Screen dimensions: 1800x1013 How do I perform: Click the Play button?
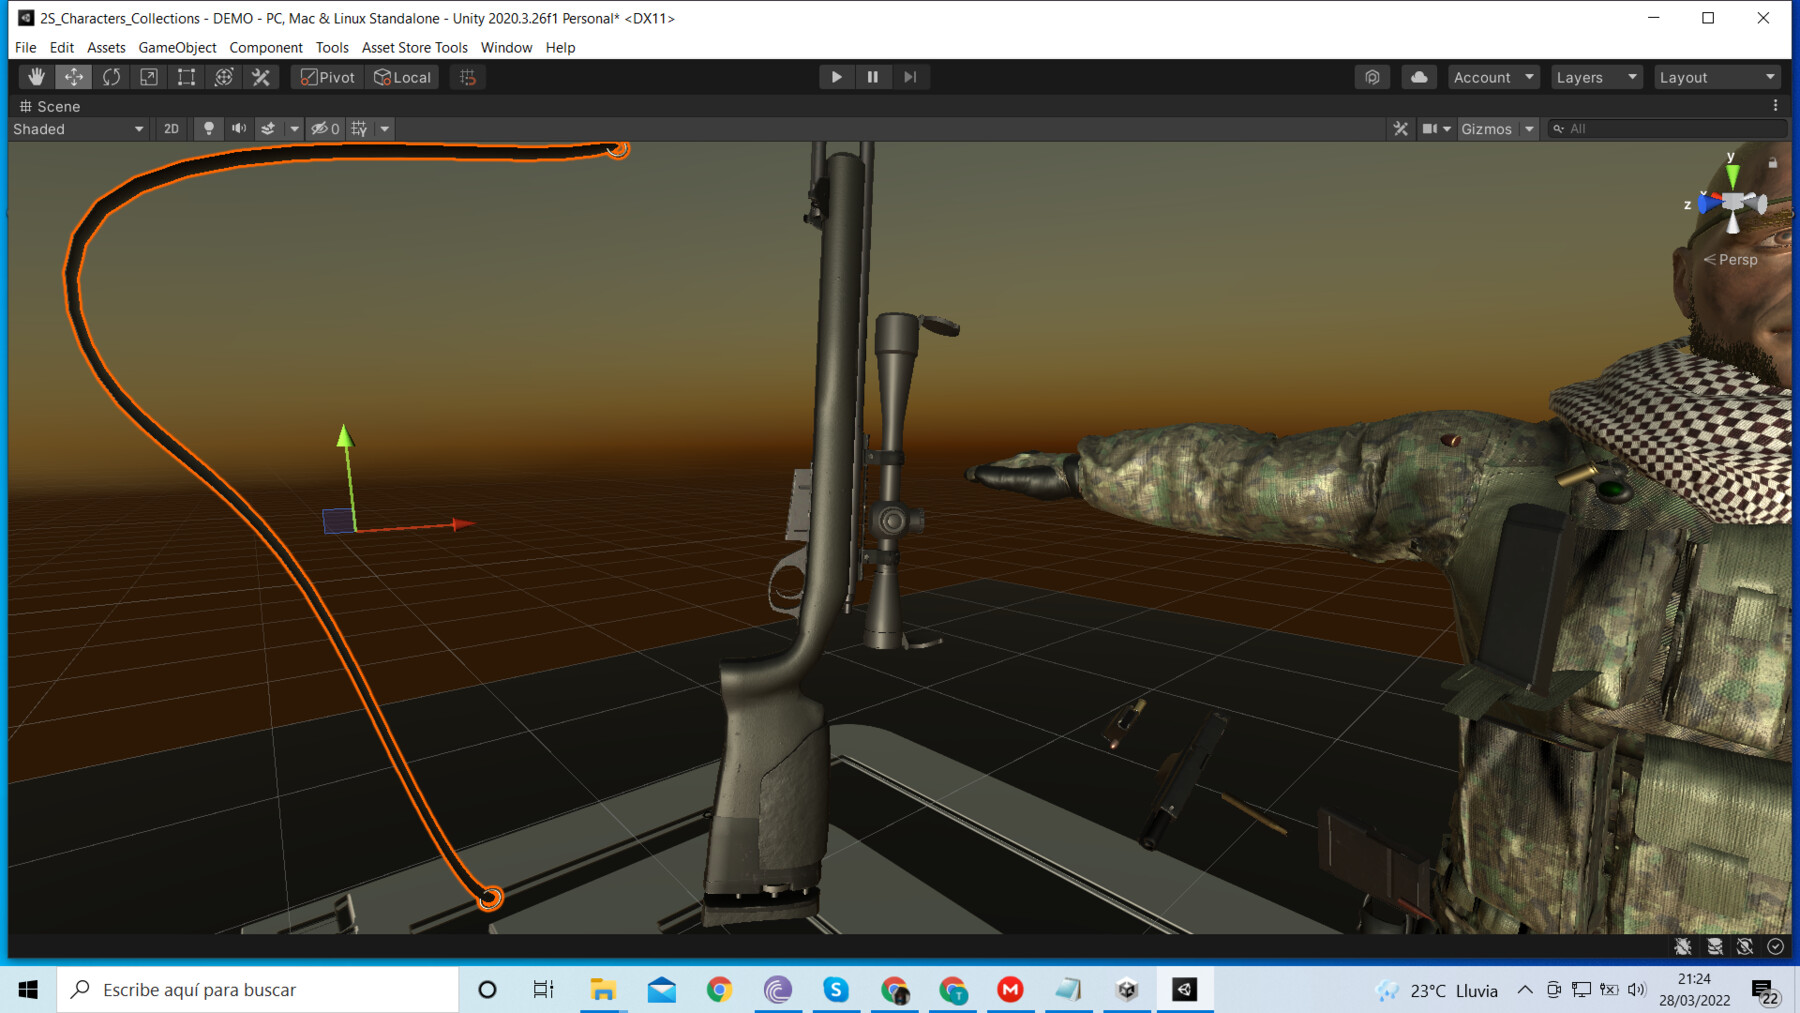click(x=836, y=77)
